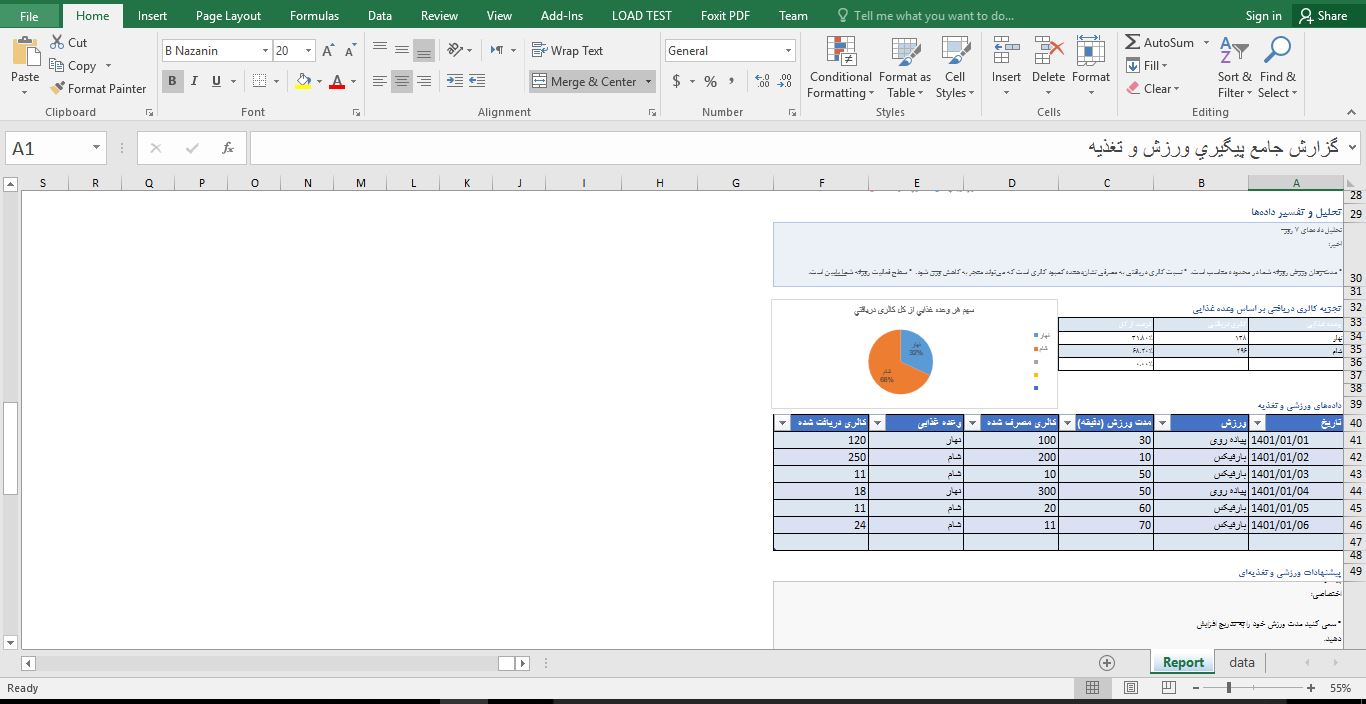Click the Share button
1366x704 pixels.
1322,16
